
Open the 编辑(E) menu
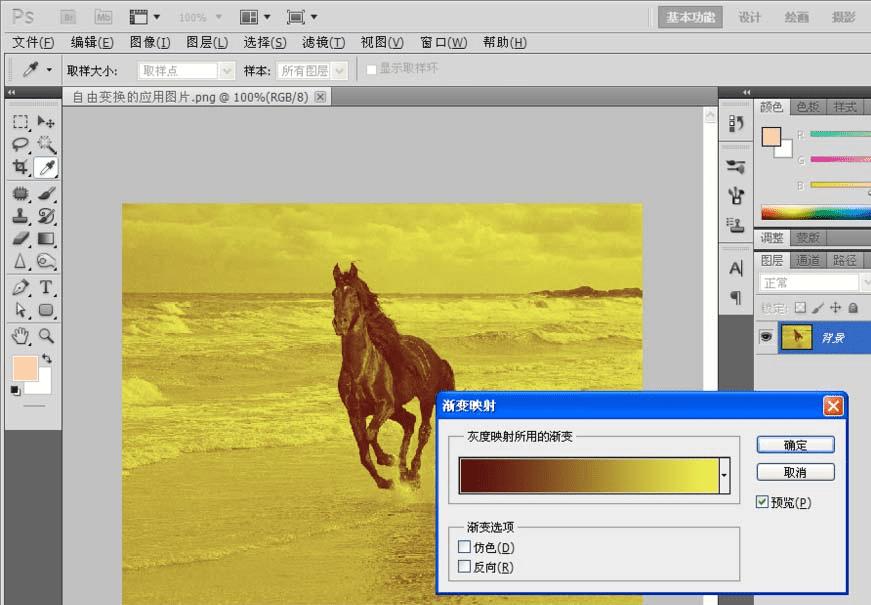coord(92,42)
